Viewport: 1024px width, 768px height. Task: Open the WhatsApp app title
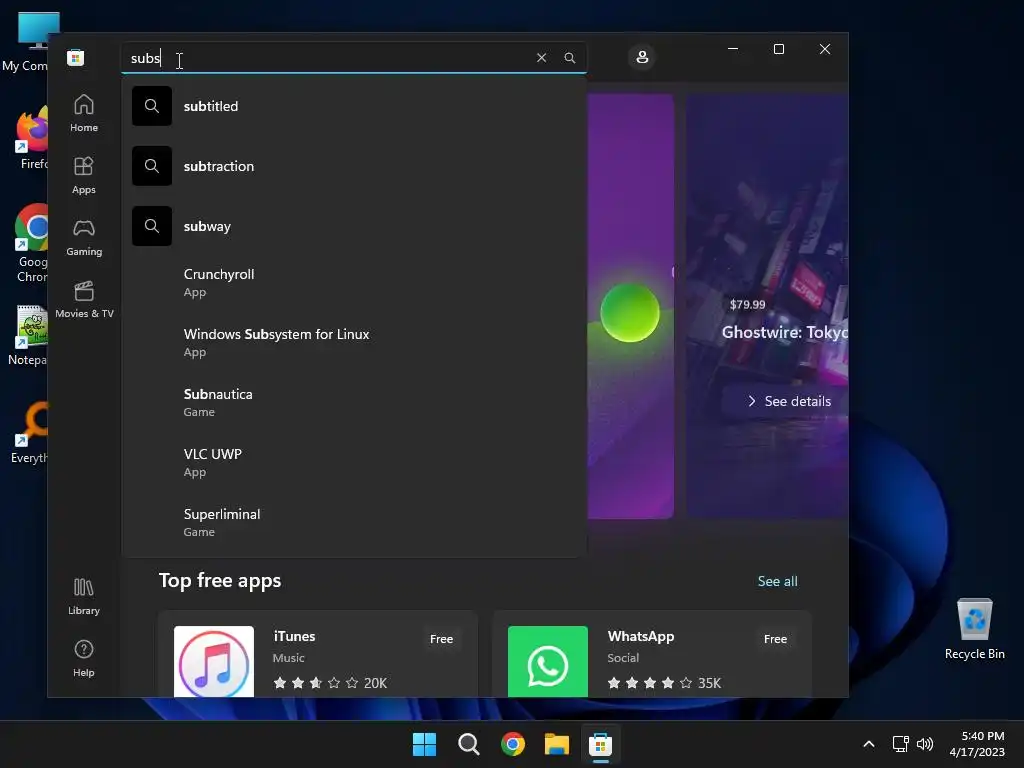click(x=641, y=636)
